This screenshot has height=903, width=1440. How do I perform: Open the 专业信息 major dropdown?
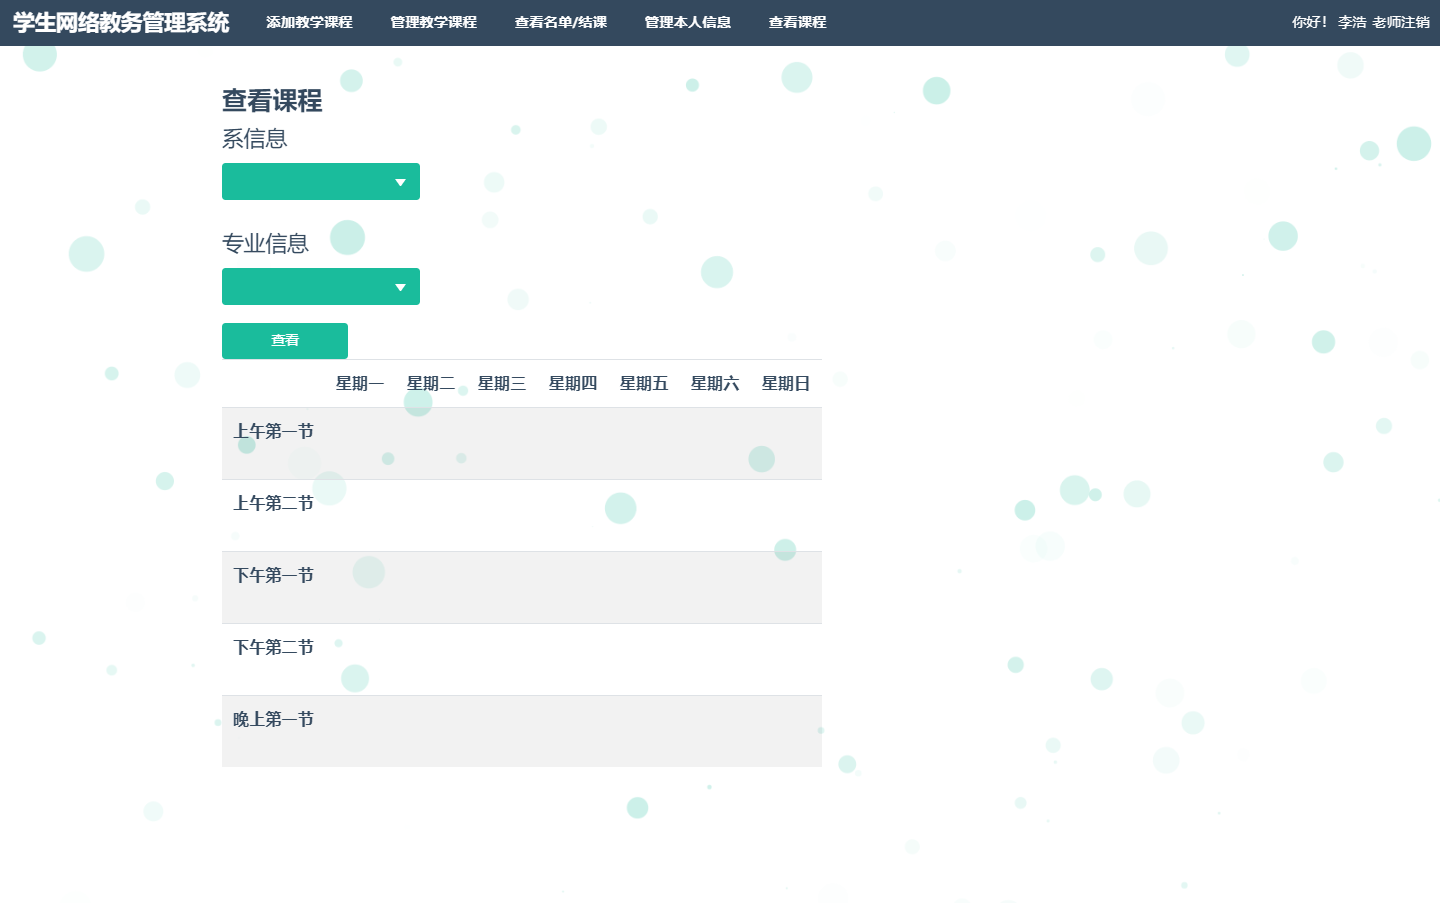click(321, 287)
